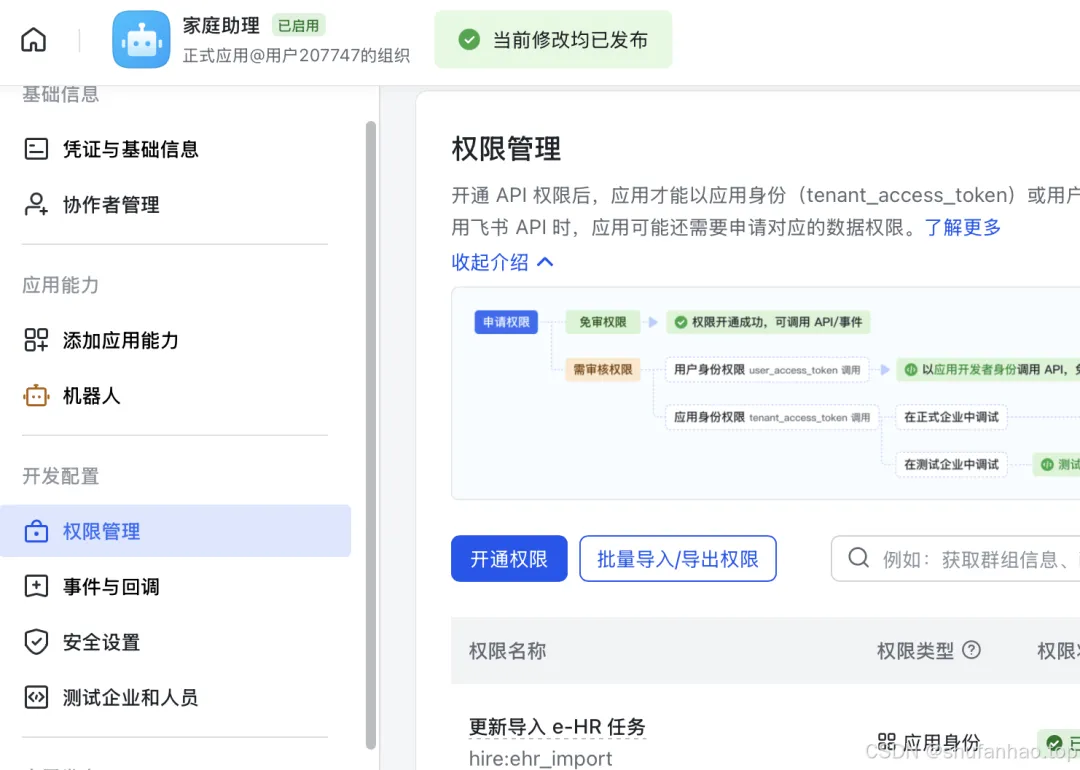Viewport: 1080px width, 770px height.
Task: Click the 应用身份权限 tenant_access_token box
Action: 771,417
